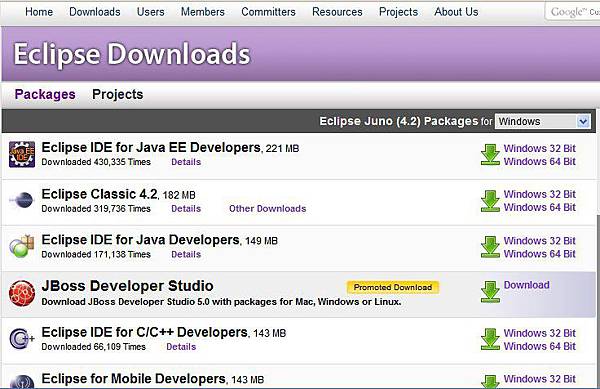Go to Home in the top navigation

coord(39,12)
